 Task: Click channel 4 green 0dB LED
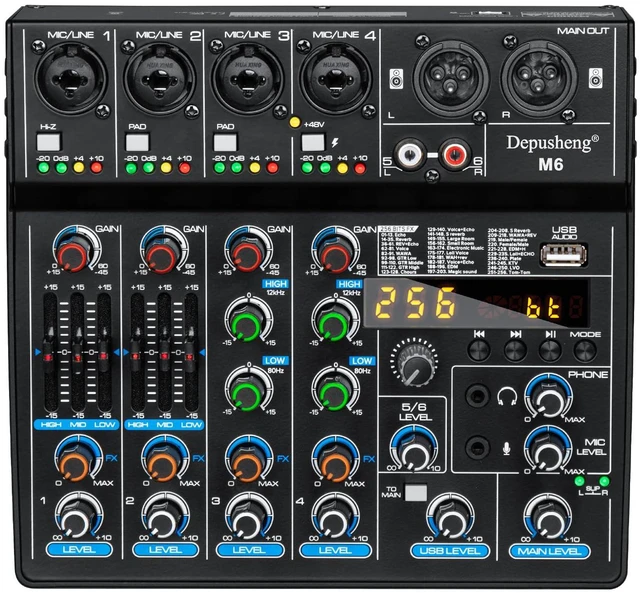325,168
